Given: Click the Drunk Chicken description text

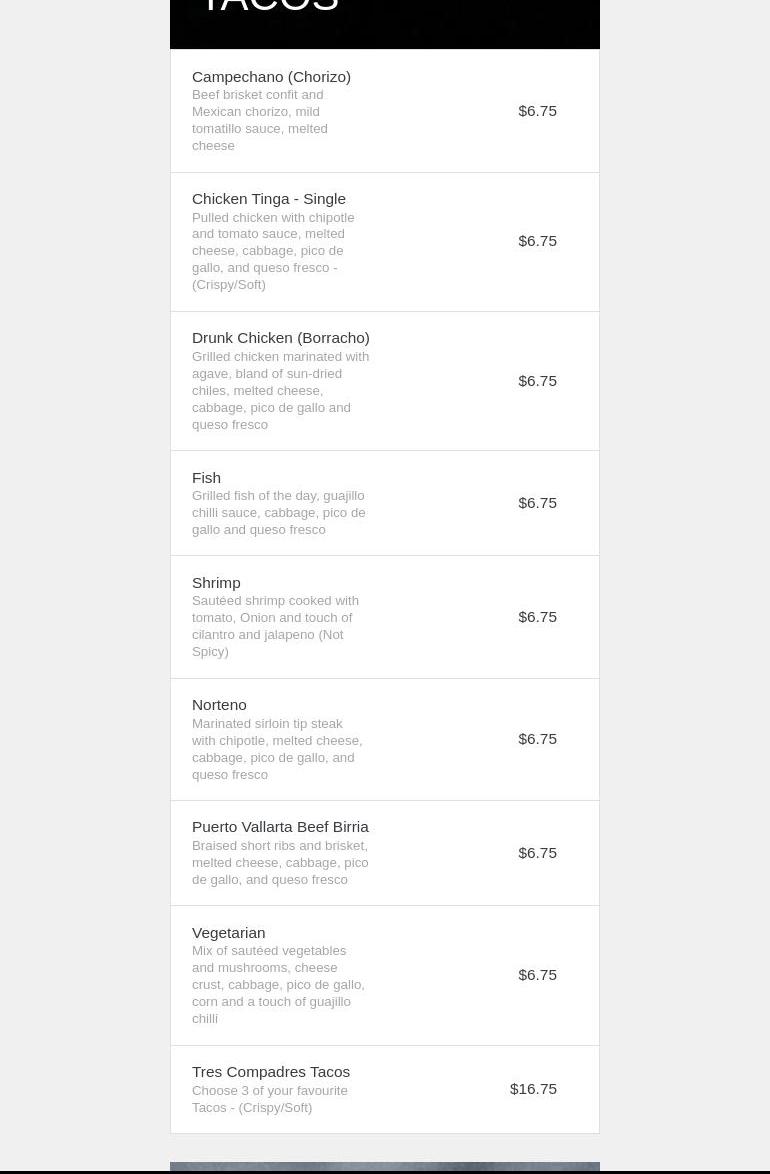Looking at the screenshot, I should click(x=280, y=390).
